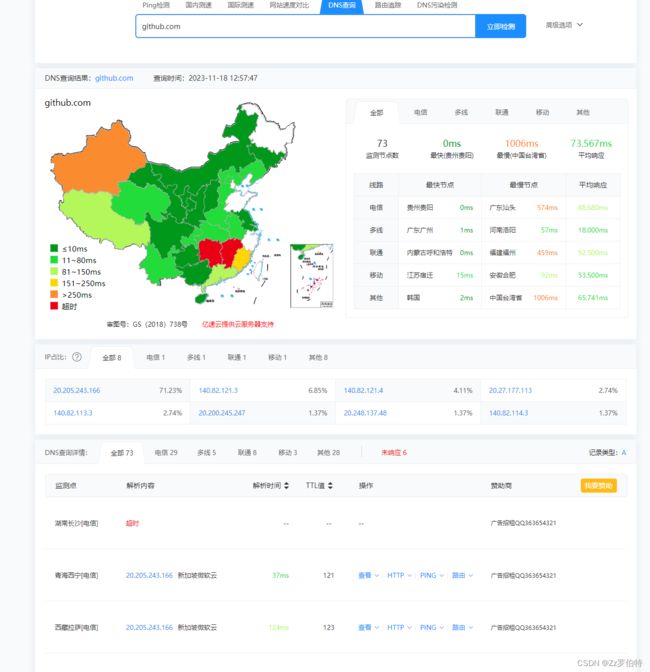Screen dimensions: 650x672
Task: Open IP 20.200.245.247 link
Action: click(x=222, y=413)
